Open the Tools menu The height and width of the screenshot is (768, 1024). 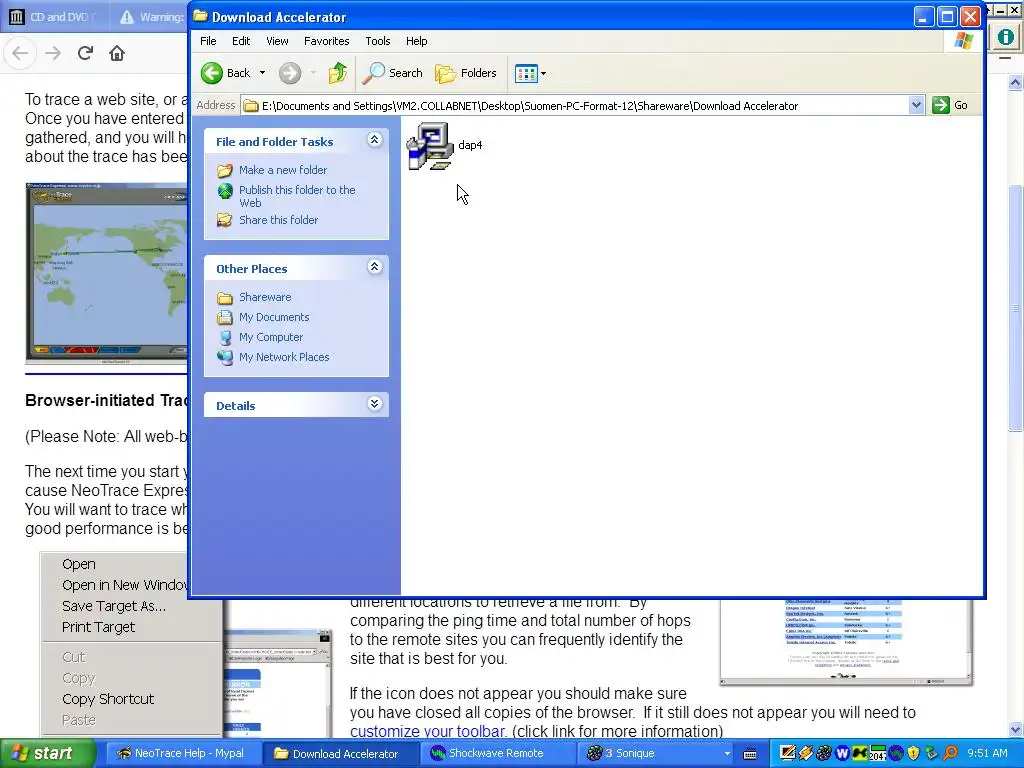click(x=377, y=41)
